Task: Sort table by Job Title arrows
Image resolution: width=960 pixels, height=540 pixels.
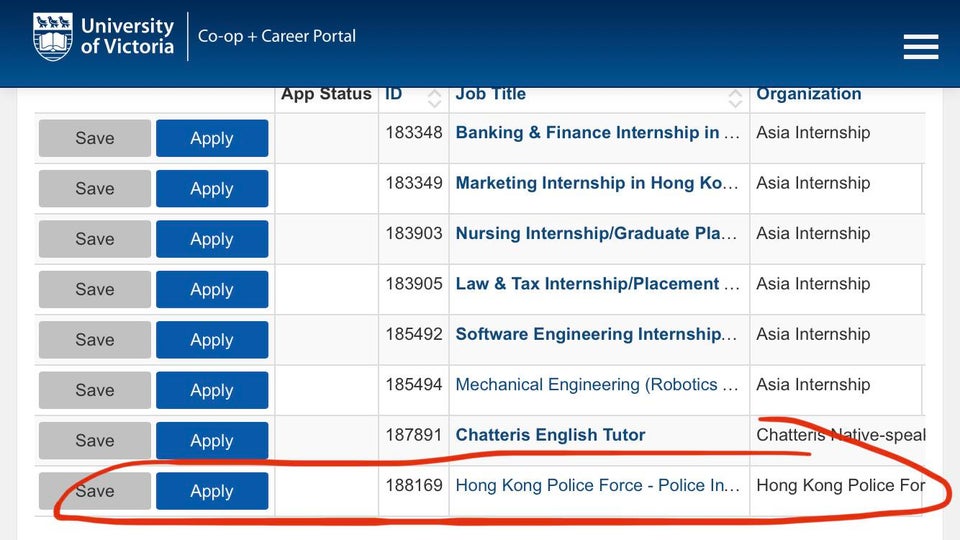Action: (735, 97)
